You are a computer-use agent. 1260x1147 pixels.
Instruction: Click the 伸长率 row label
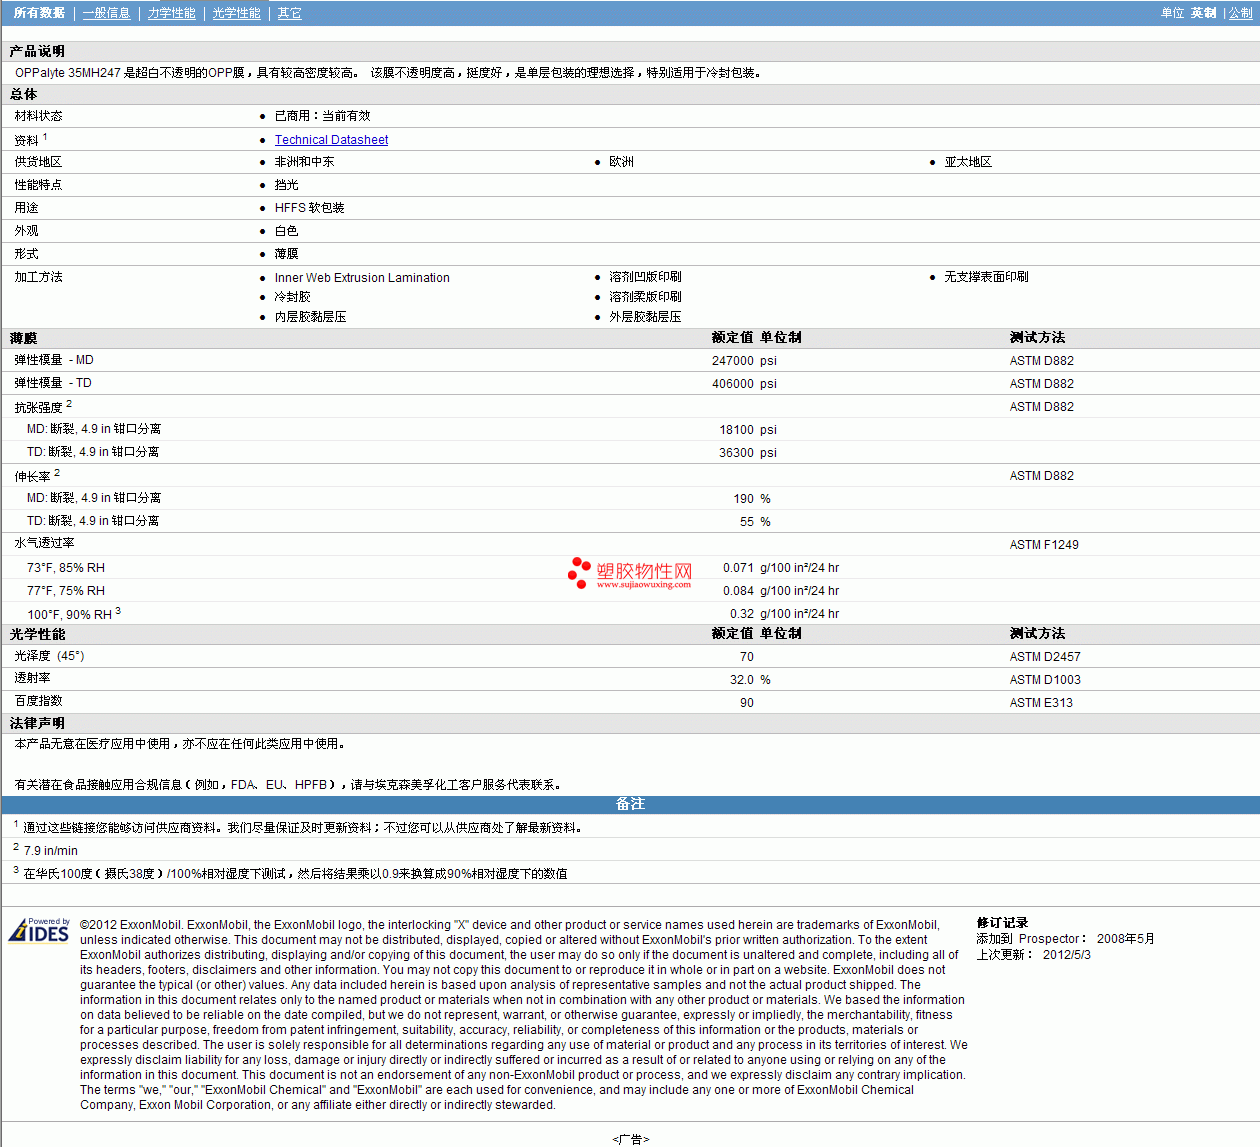(32, 476)
